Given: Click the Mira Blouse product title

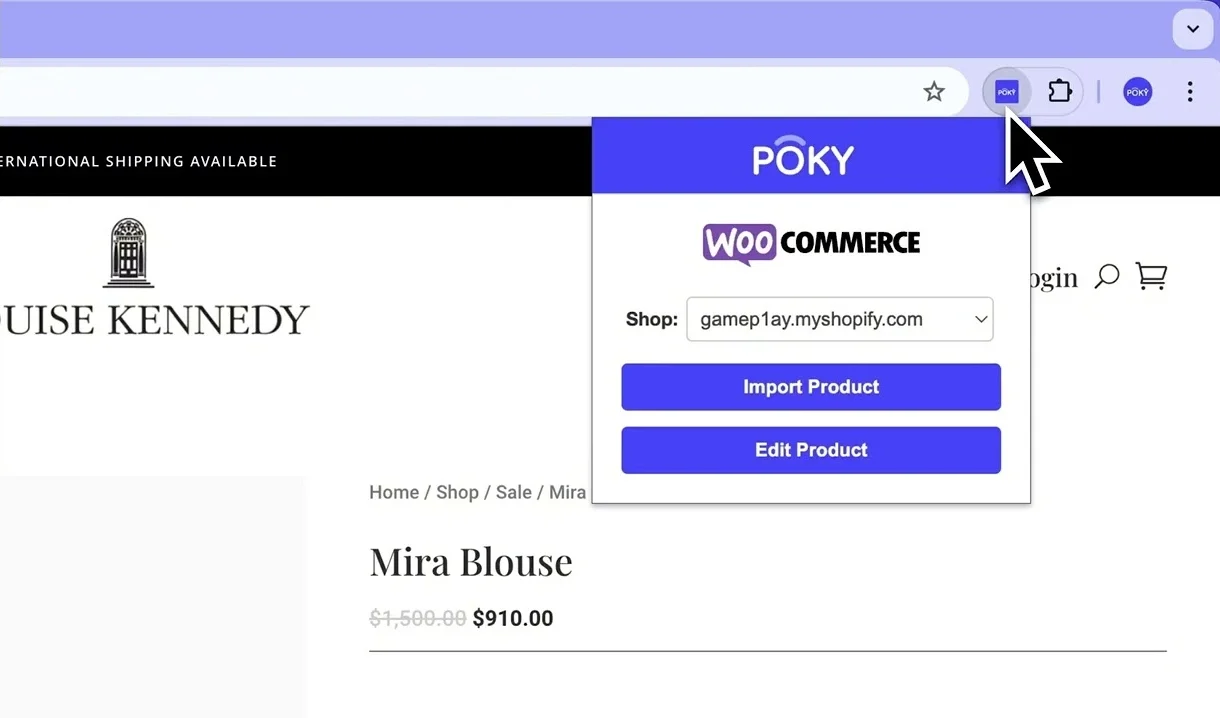Looking at the screenshot, I should pos(471,561).
